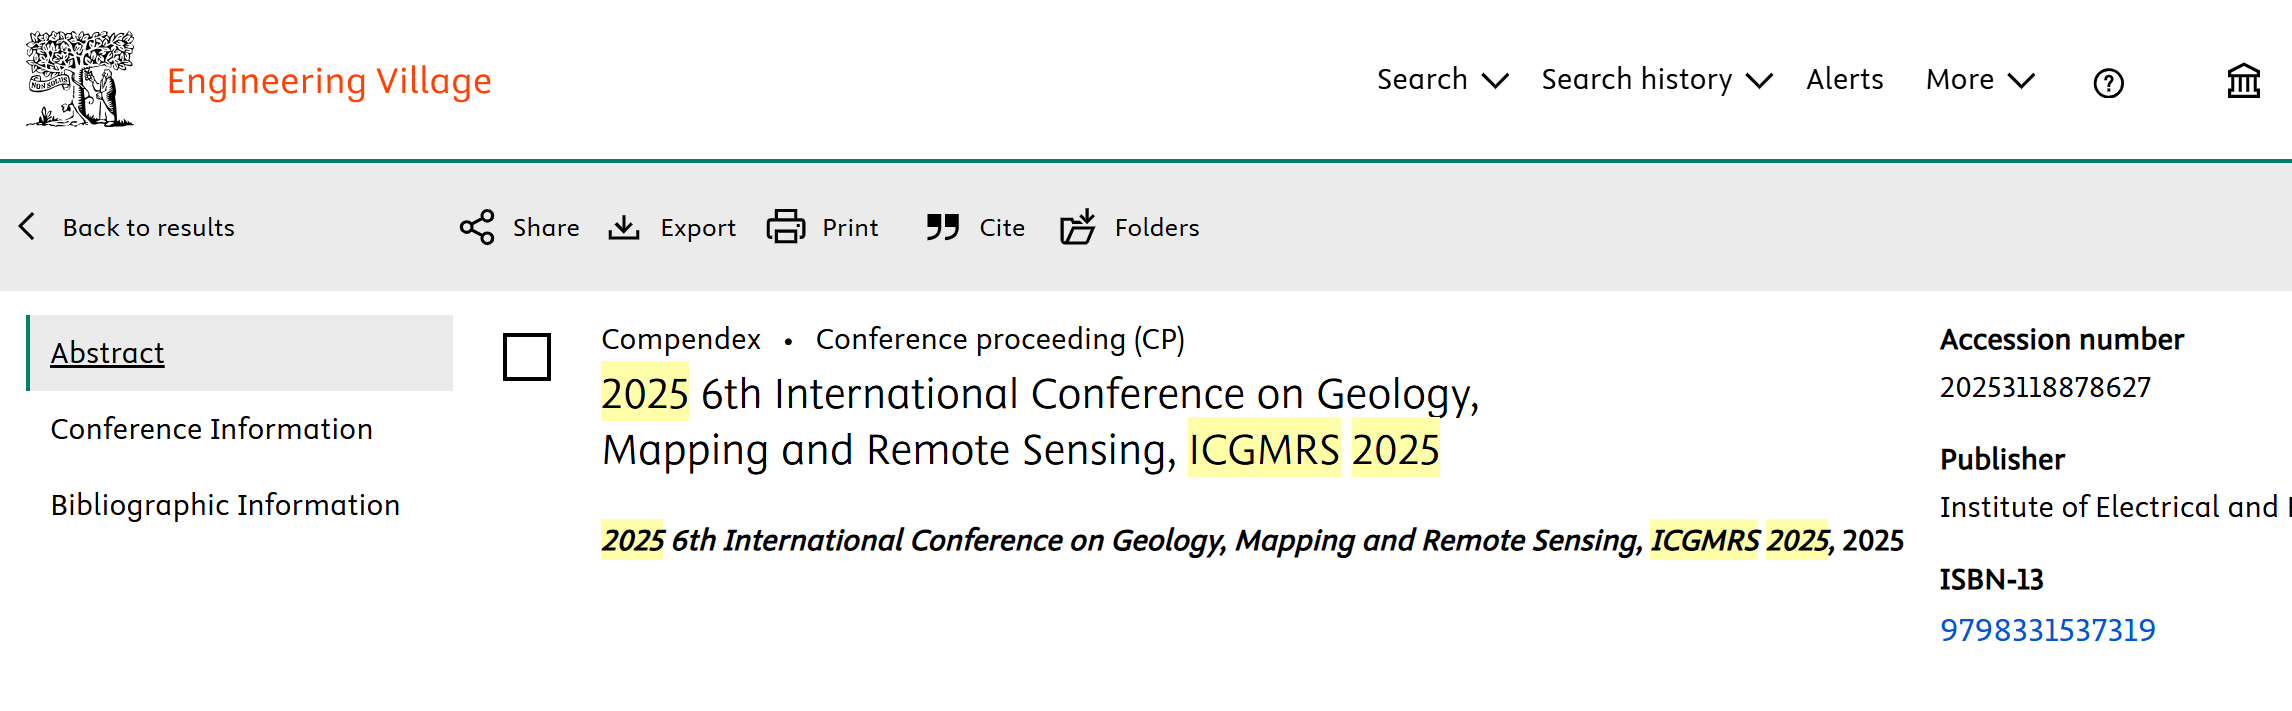Click the Engineering Village title link
The height and width of the screenshot is (711, 2292).
[x=329, y=81]
